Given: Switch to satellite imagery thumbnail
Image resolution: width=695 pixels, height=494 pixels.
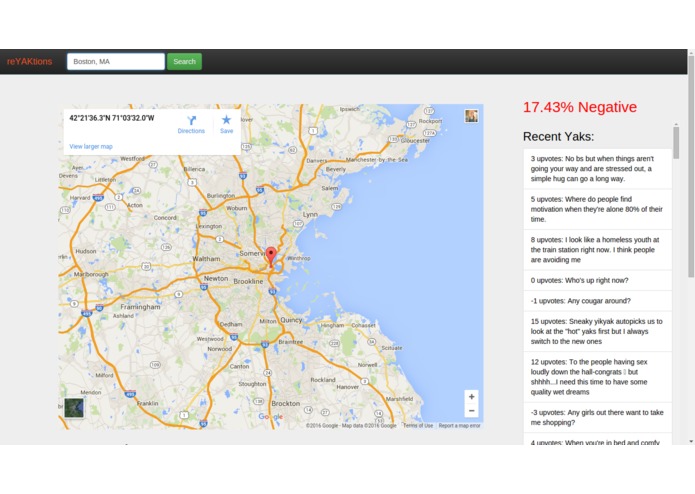Looking at the screenshot, I should 74,408.
